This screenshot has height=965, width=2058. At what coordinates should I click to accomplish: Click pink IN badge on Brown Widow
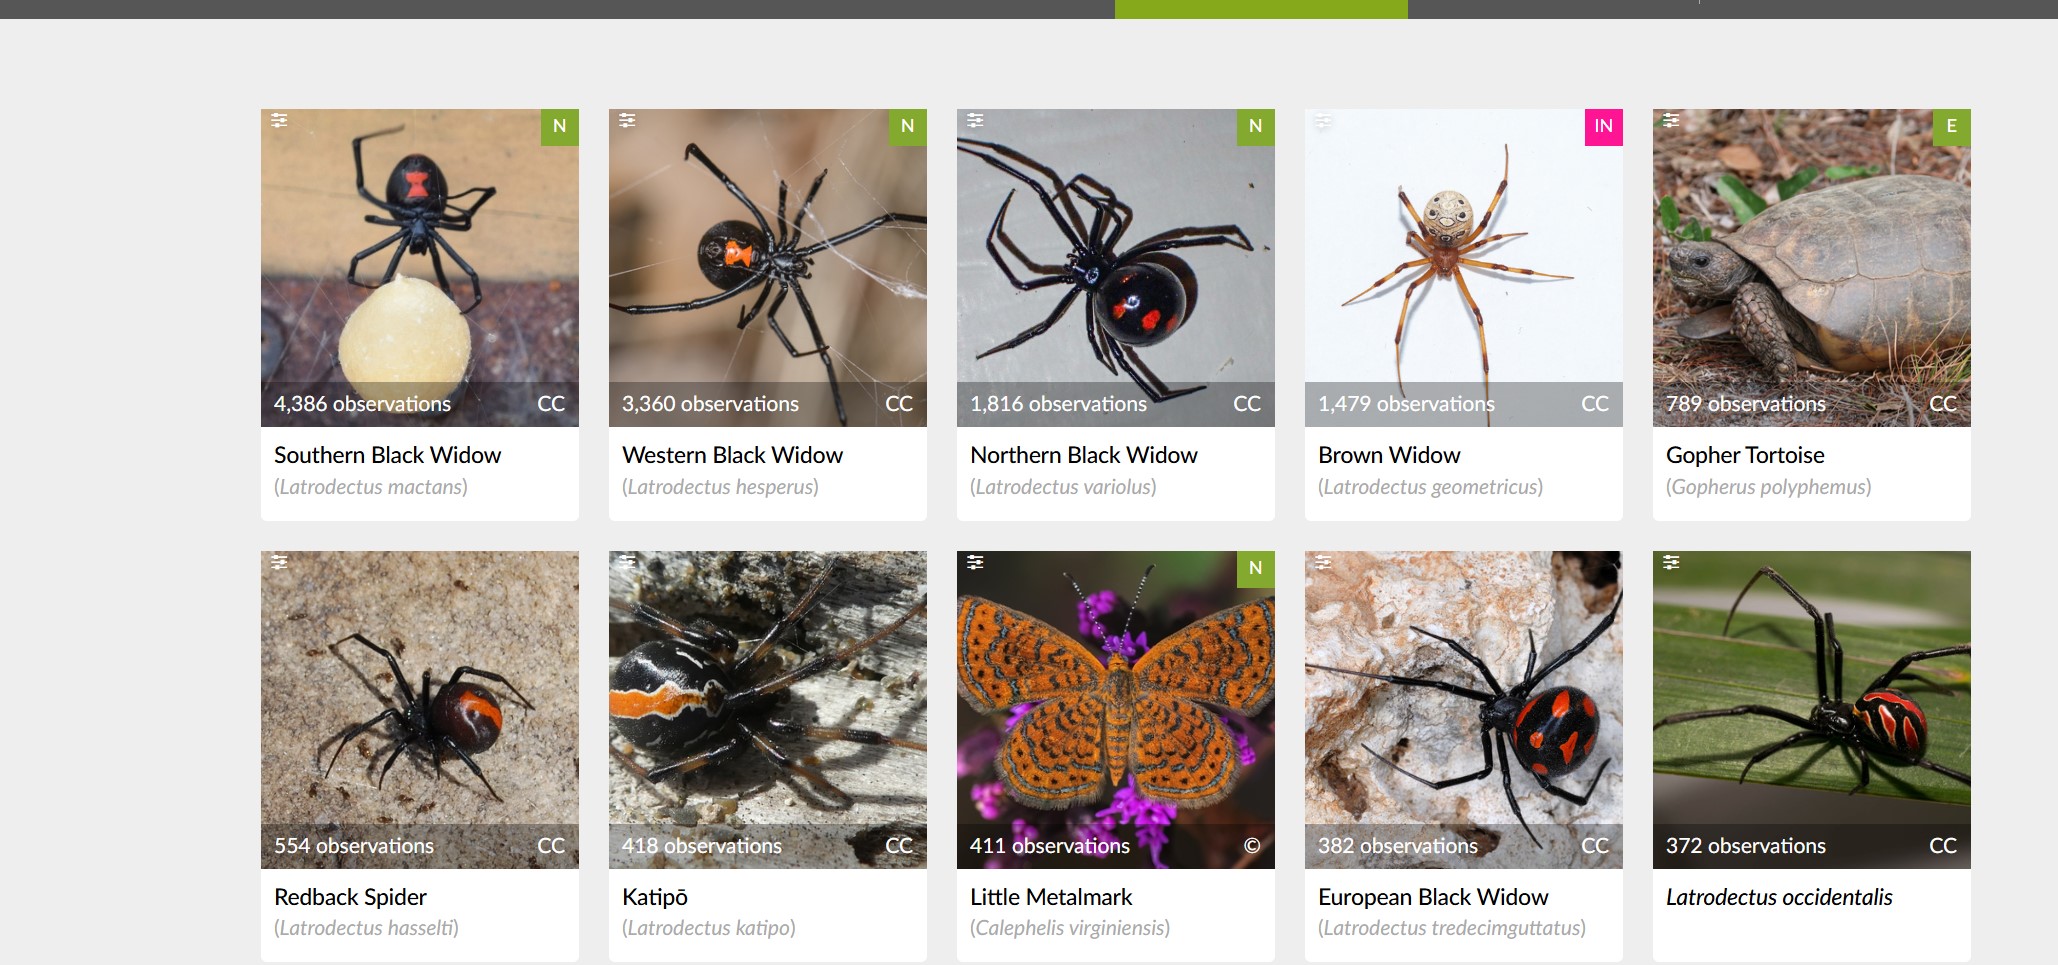tap(1603, 127)
